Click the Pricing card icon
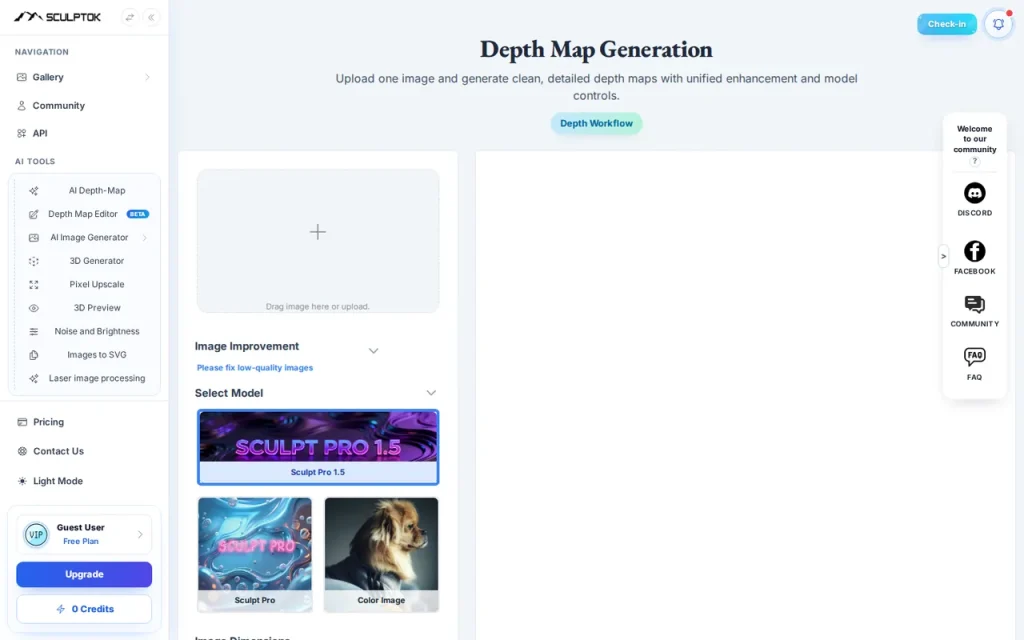Screen dimensions: 1024x640 (22, 423)
